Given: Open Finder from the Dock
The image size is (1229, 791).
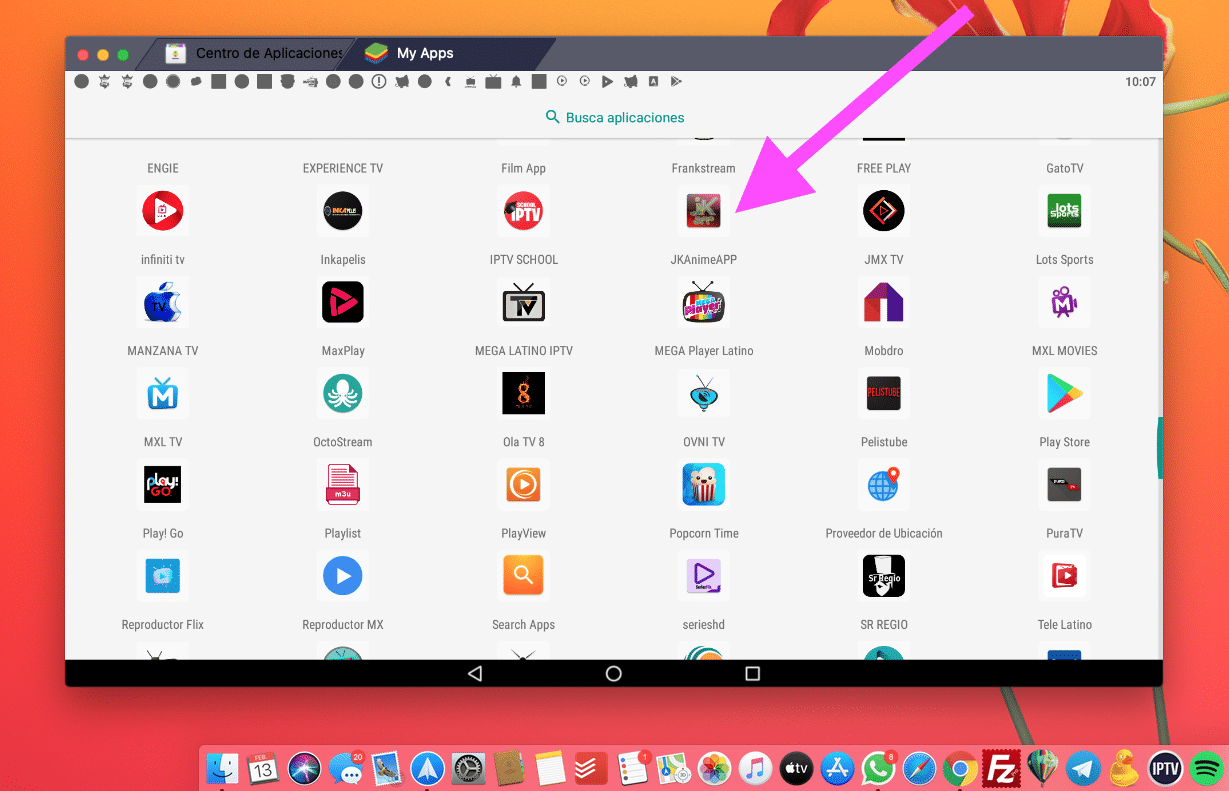Looking at the screenshot, I should [x=222, y=768].
